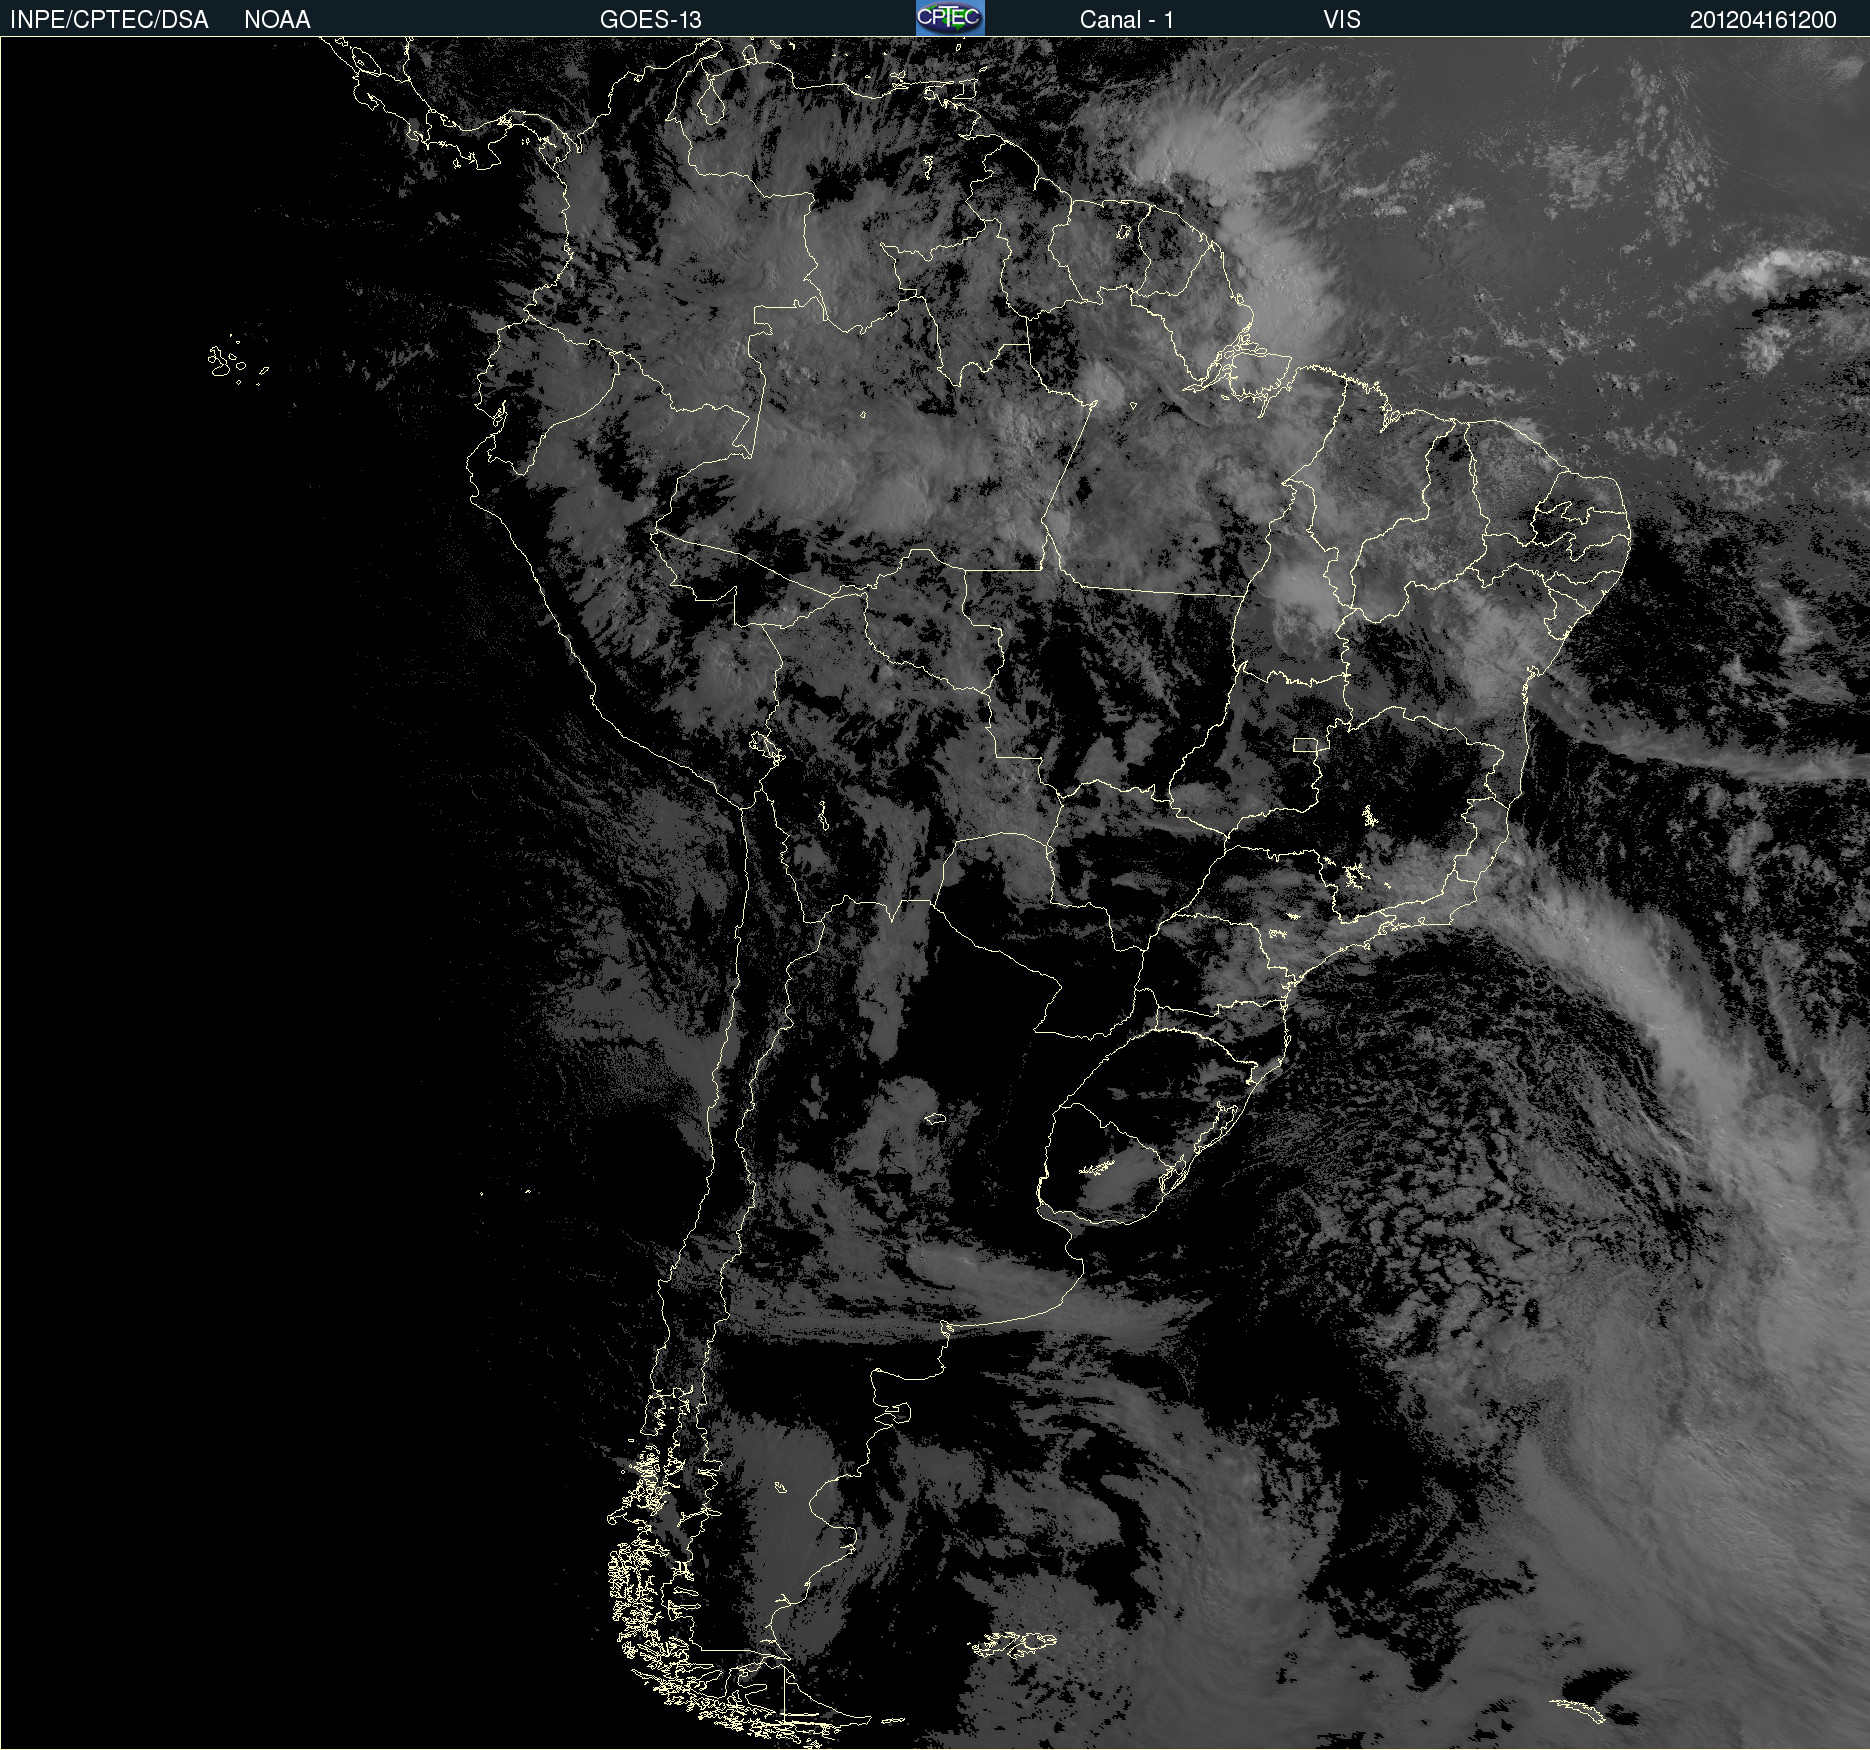This screenshot has width=1870, height=1750.
Task: Click the 'Canal - 1' channel label
Action: (x=1126, y=20)
